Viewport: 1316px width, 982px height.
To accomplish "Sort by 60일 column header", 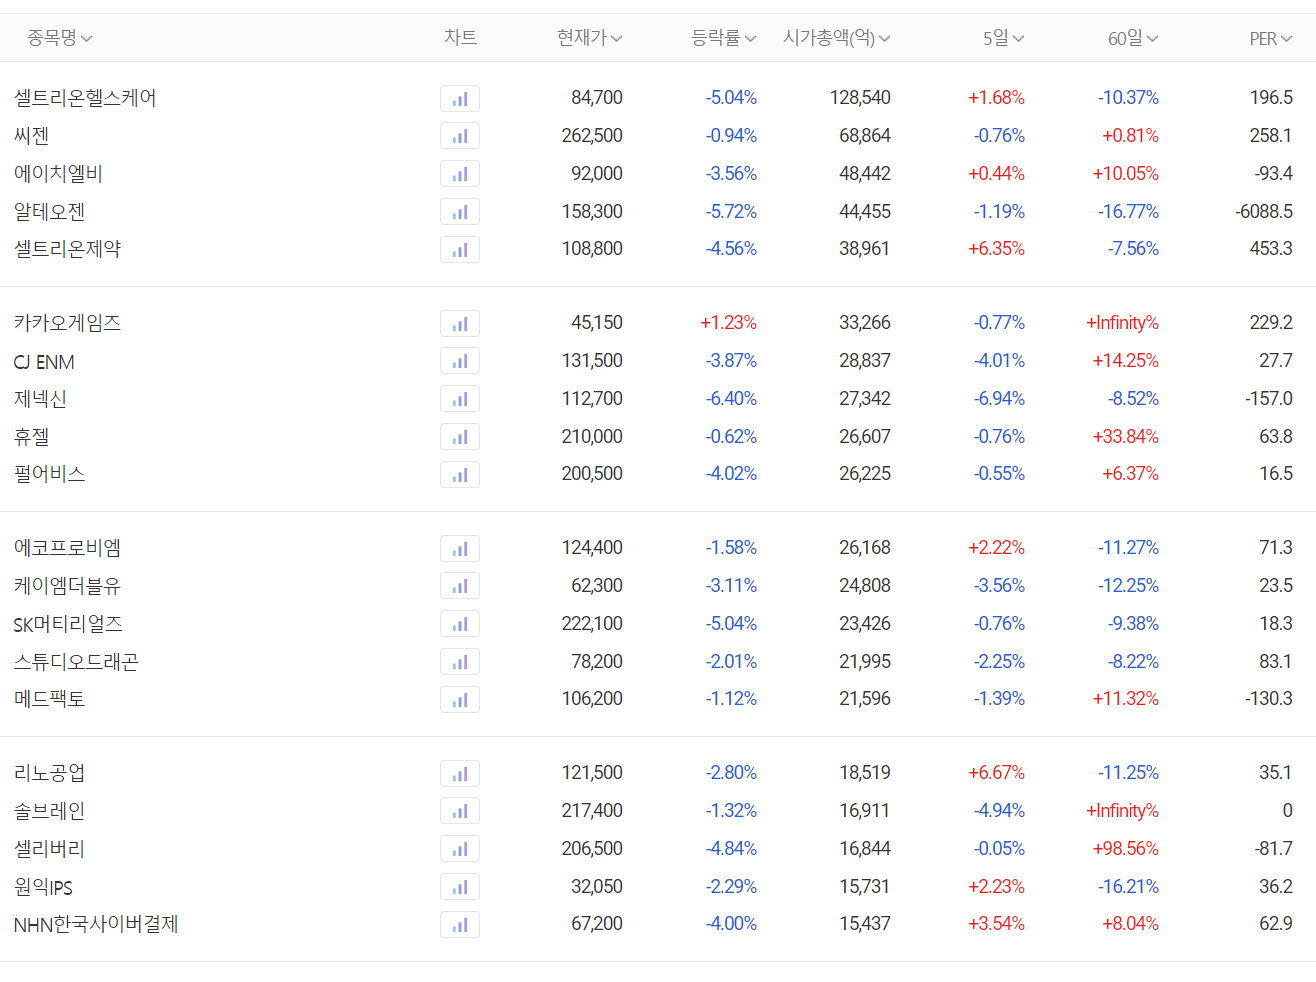I will (1133, 38).
